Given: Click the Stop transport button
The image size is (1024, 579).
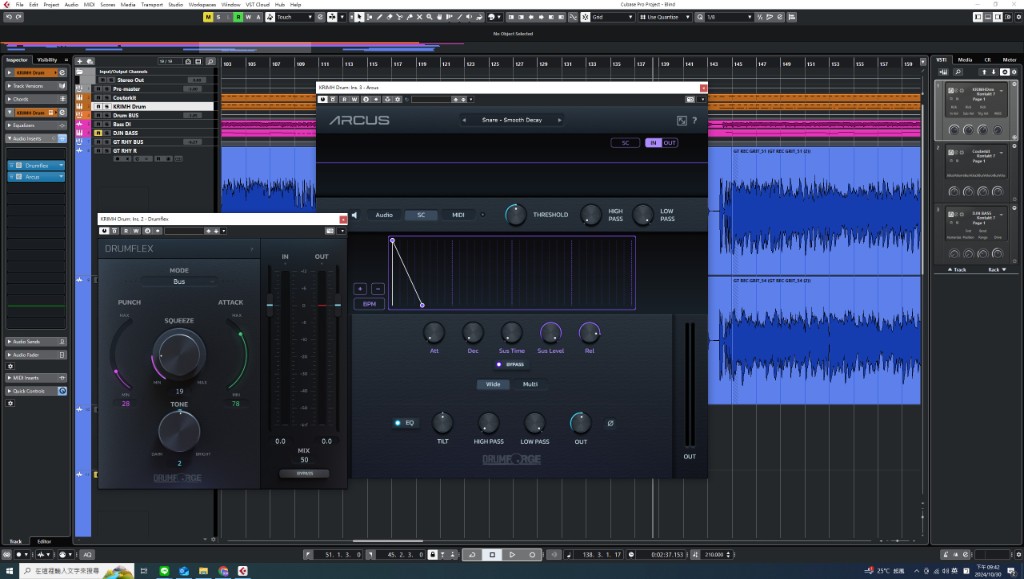Looking at the screenshot, I should click(x=492, y=555).
